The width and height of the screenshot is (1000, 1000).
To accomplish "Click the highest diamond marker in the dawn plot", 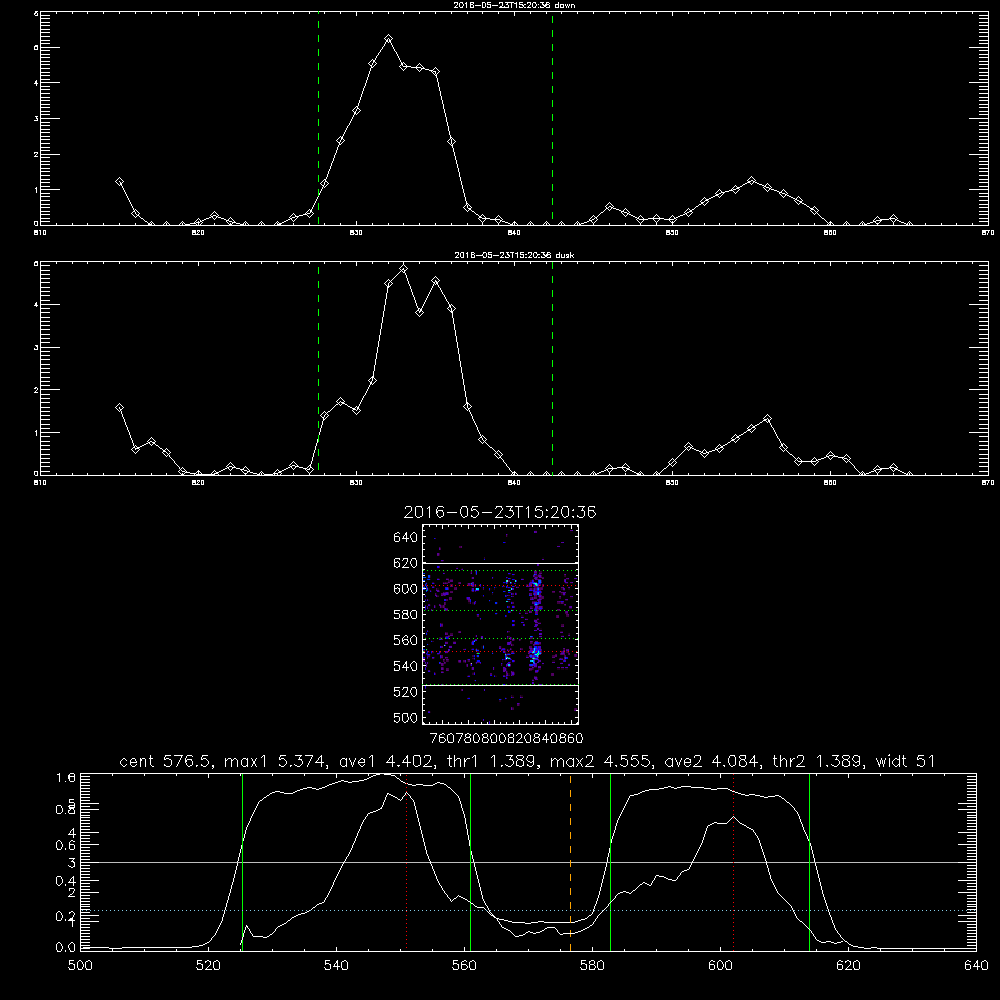I will pos(388,39).
